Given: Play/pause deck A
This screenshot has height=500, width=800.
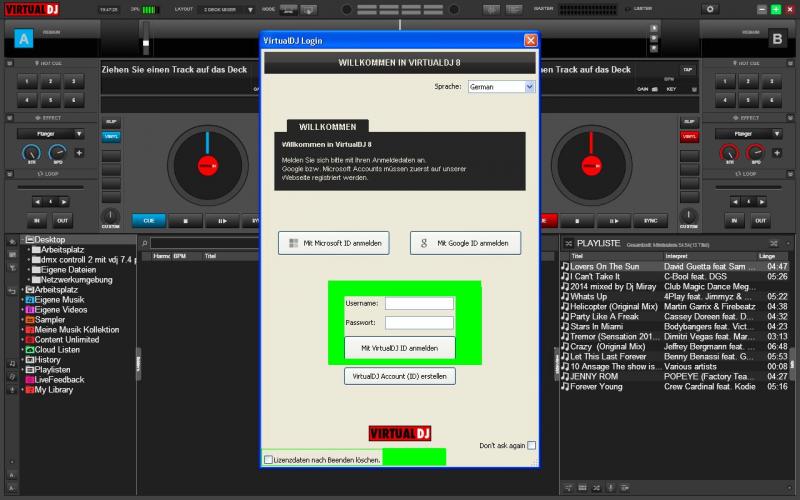Looking at the screenshot, I should click(222, 221).
